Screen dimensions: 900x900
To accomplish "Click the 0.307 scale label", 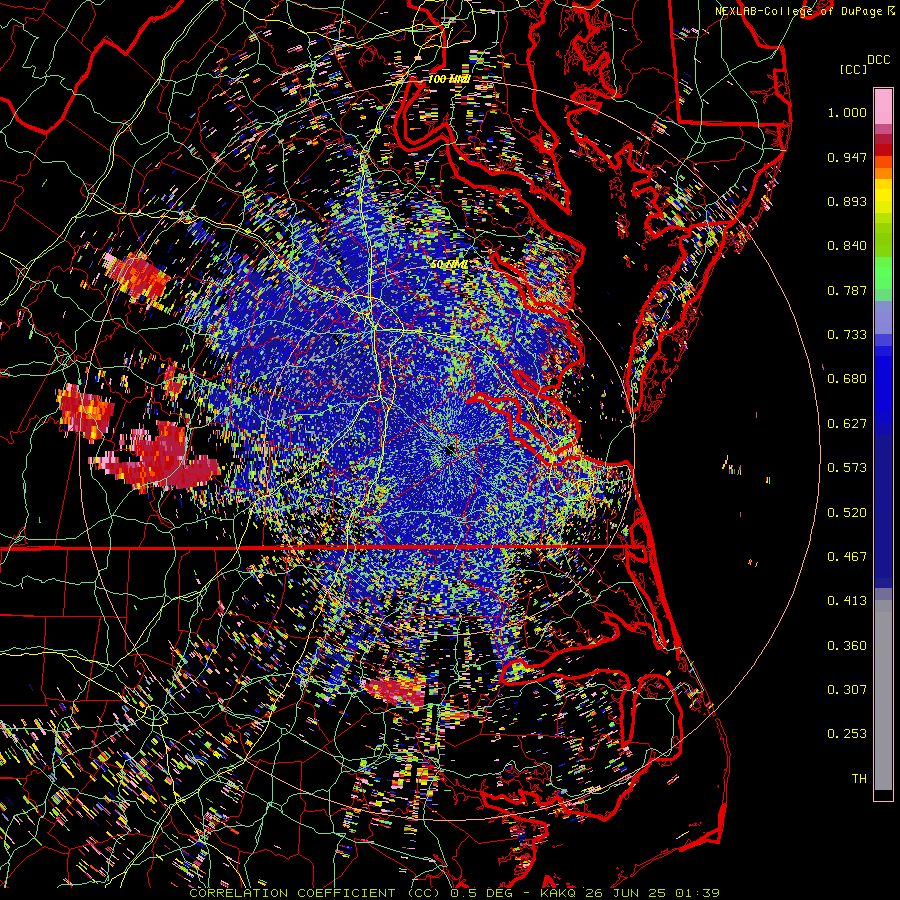I will coord(847,690).
